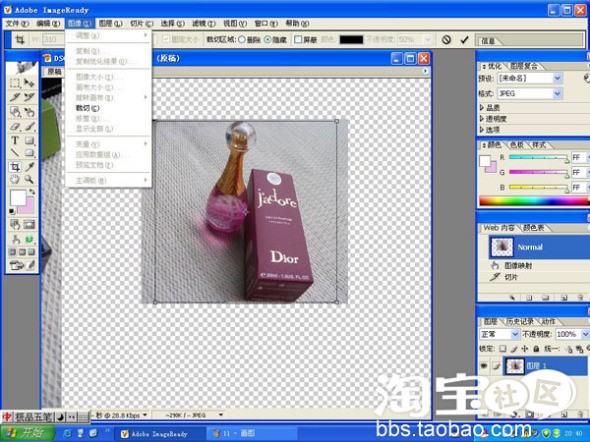This screenshot has height=442, width=590.
Task: Enable the 屏蔽 shield checkbox
Action: pyautogui.click(x=298, y=39)
